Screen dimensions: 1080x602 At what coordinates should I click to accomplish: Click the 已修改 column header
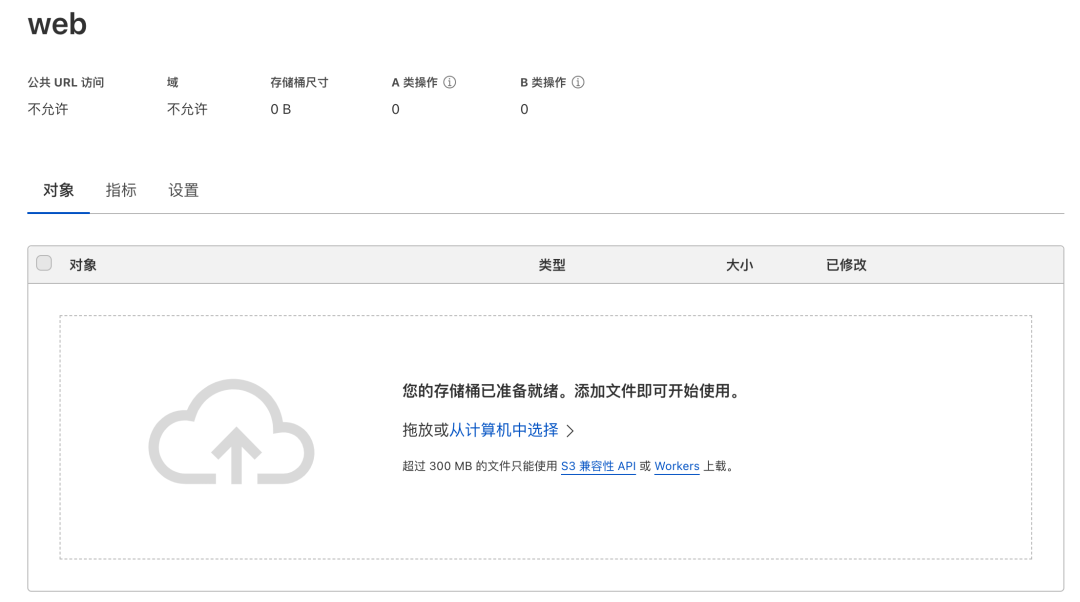pos(846,265)
